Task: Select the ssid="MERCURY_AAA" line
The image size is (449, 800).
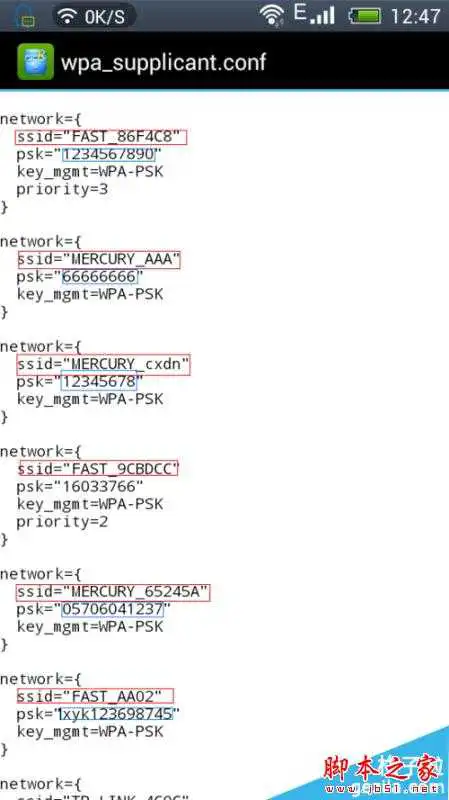Action: [x=99, y=260]
